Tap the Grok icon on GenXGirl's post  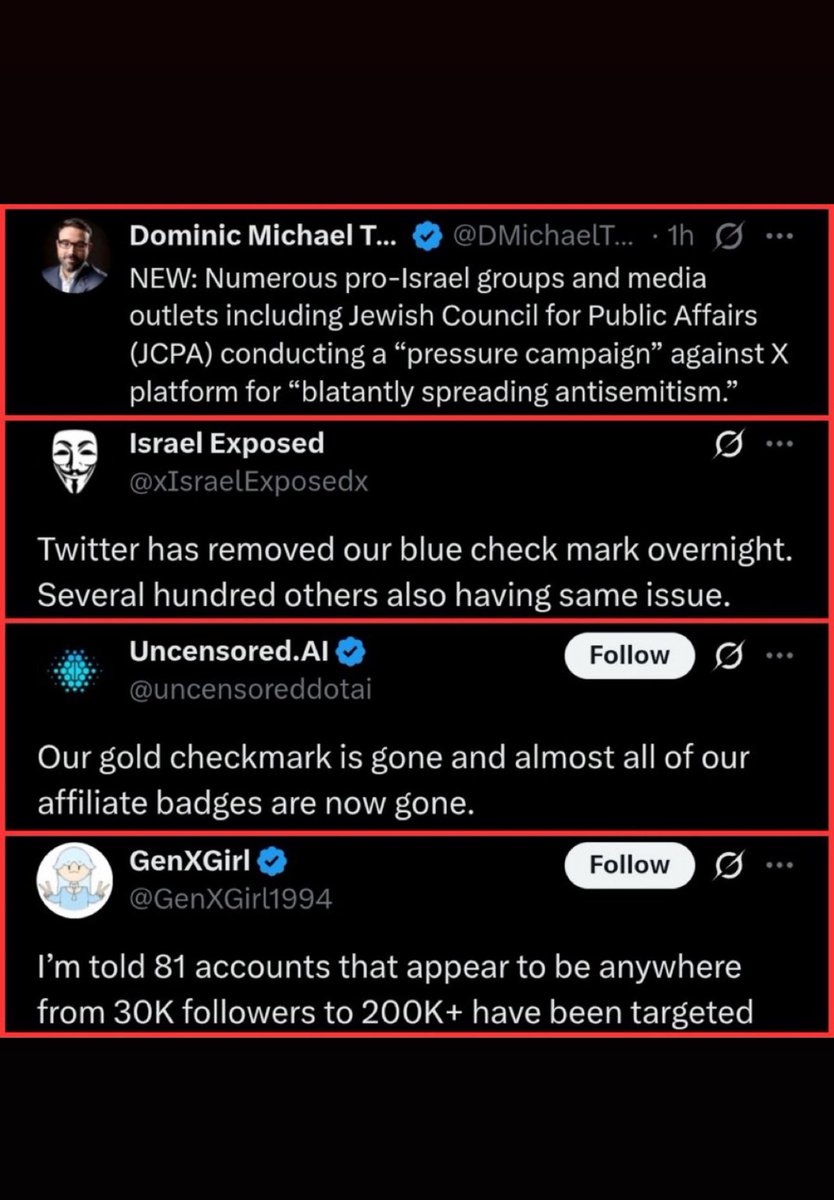click(729, 865)
